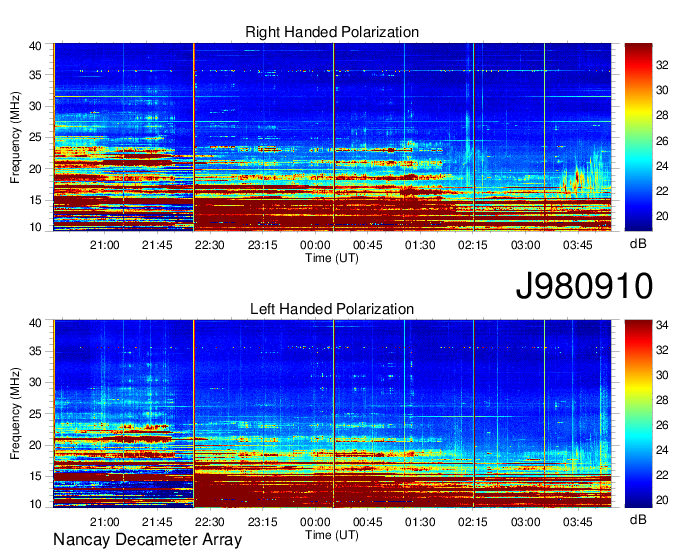Viewport: 680px width, 552px height.
Task: Click the top panel Frequency (MHz) axis label
Action: coord(15,137)
